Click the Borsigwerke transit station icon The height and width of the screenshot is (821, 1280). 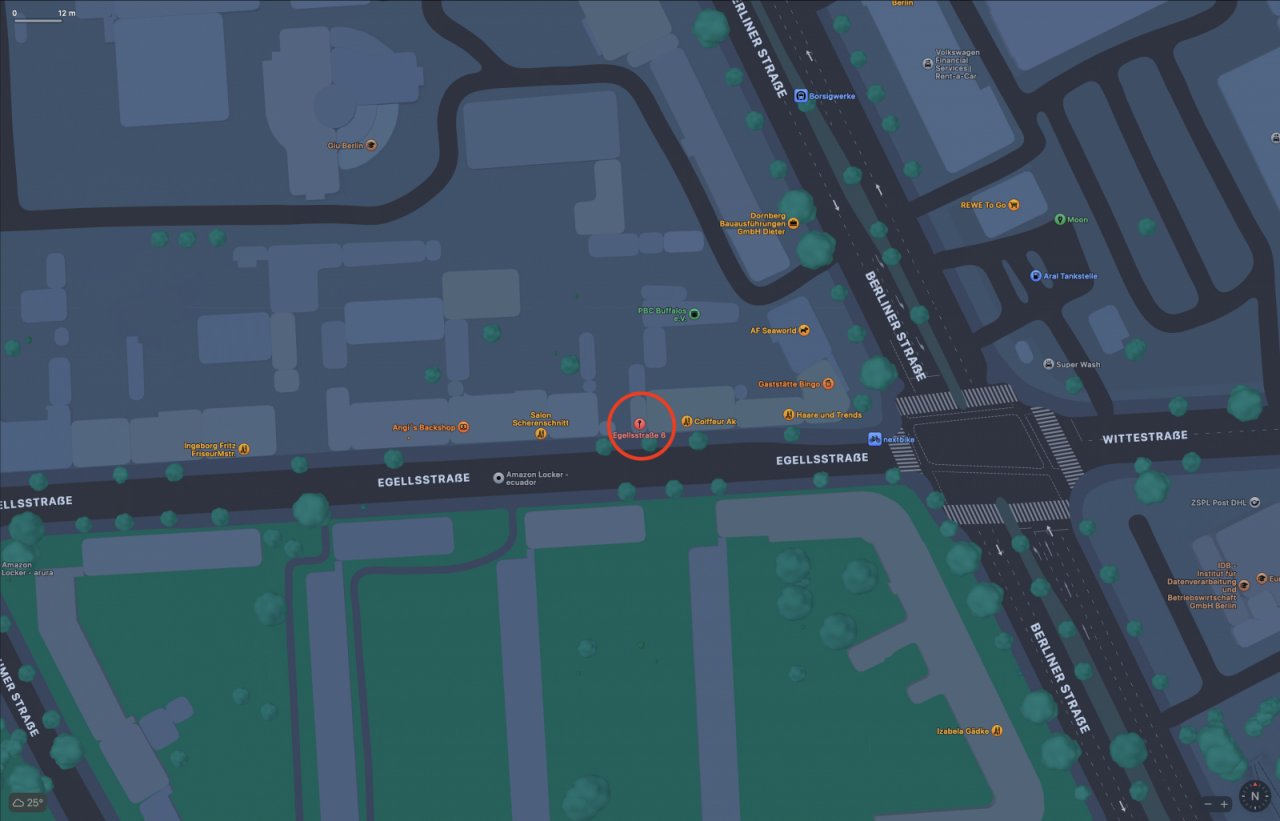click(801, 96)
